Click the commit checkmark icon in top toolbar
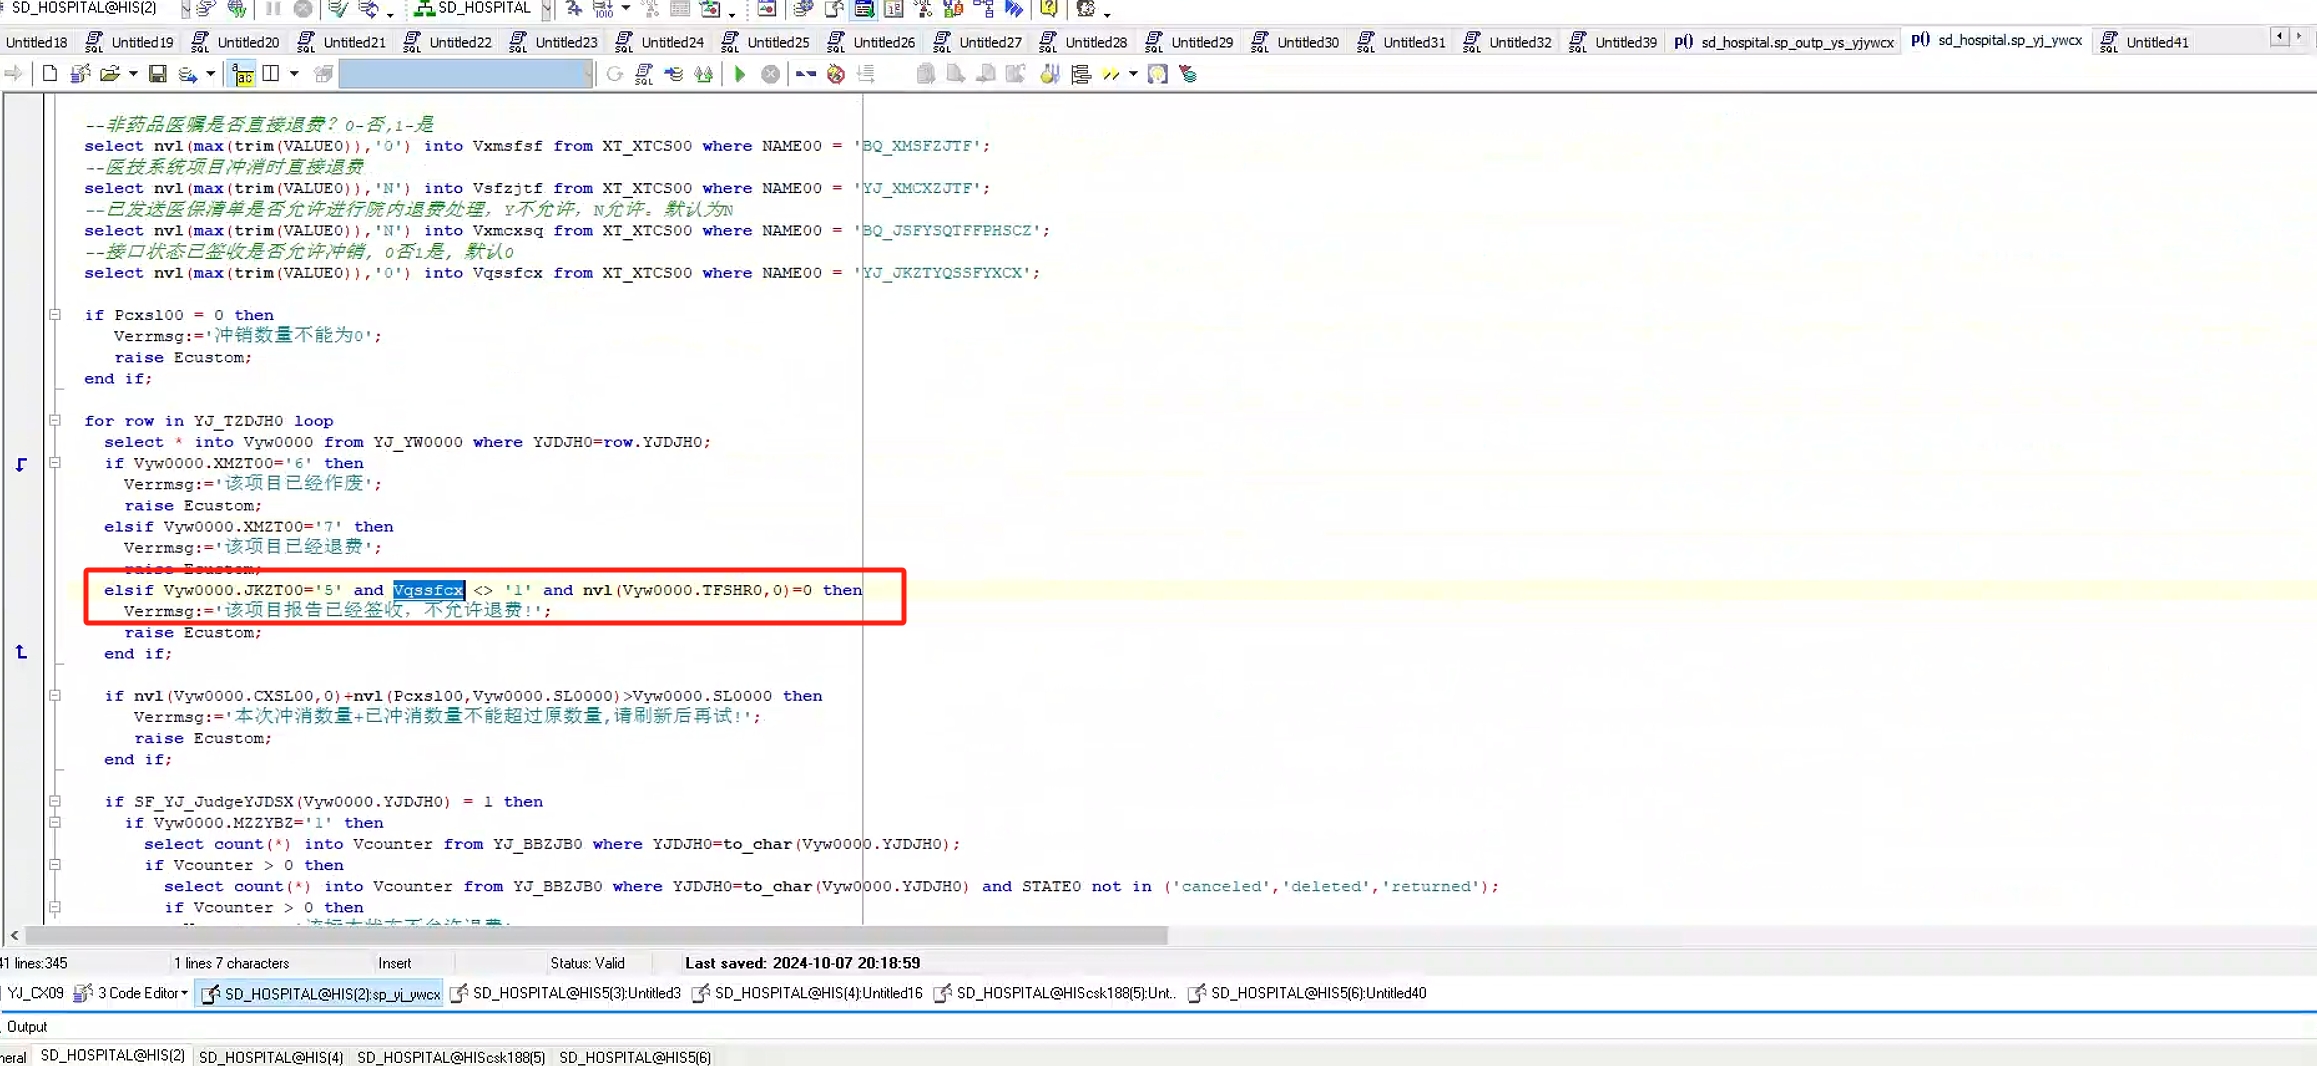The image size is (2317, 1066). [x=338, y=9]
